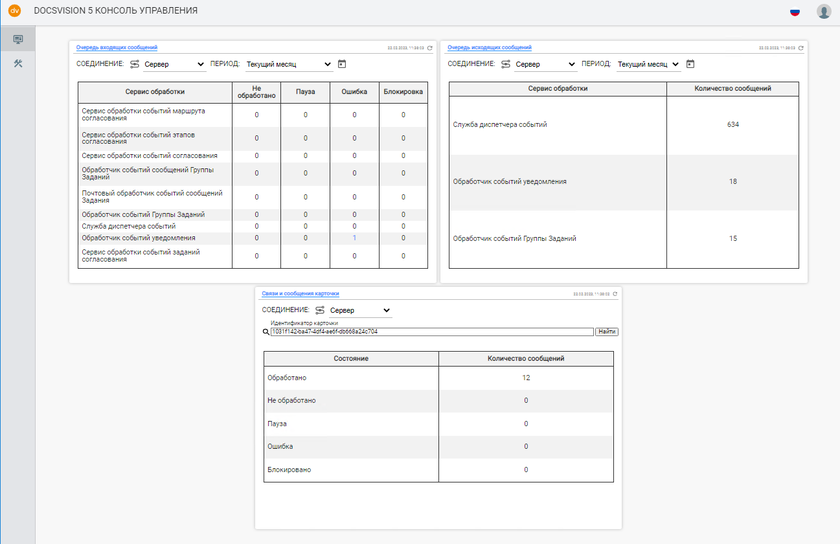Open the 'Очередь входящих сообщений' link
840x544 pixels.
tap(117, 47)
